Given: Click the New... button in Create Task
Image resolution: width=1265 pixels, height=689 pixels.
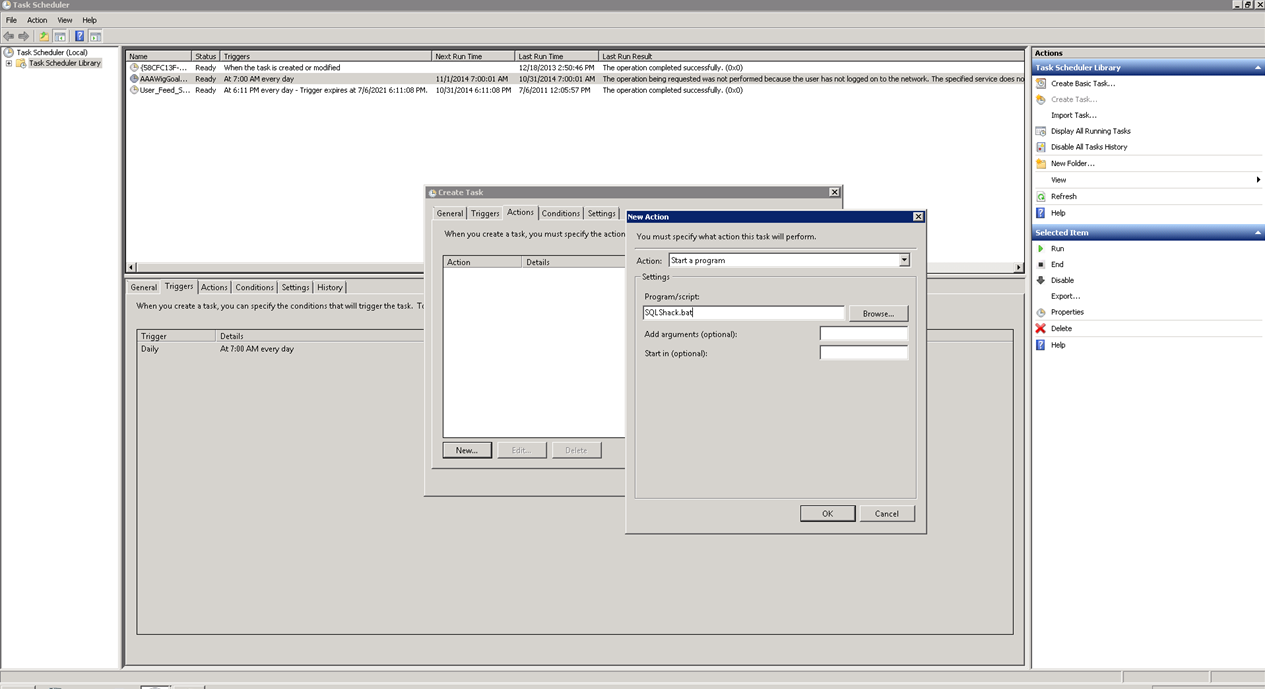Looking at the screenshot, I should tap(467, 450).
